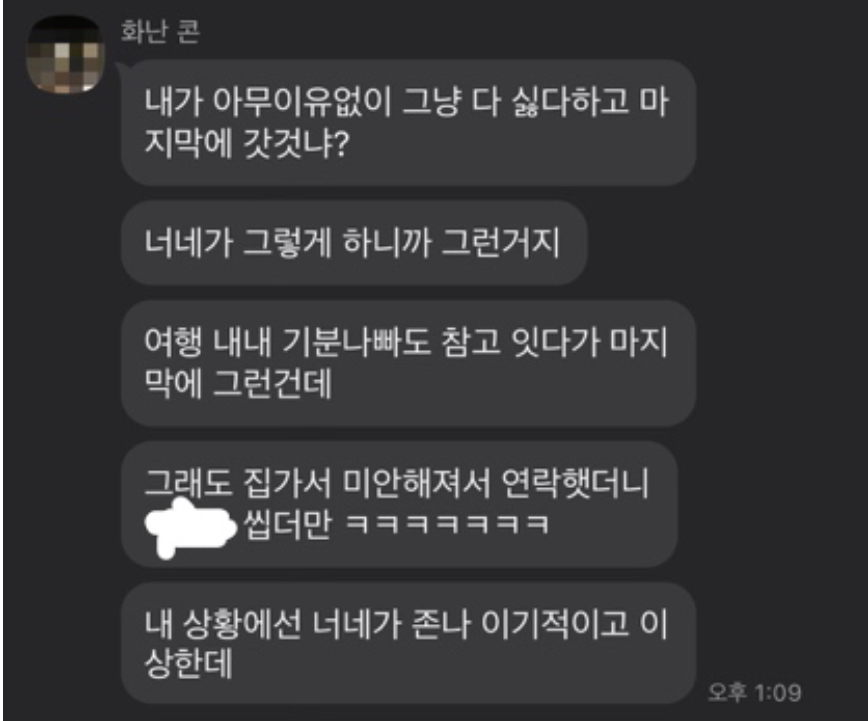Click the sender name 화난 콘

pyautogui.click(x=160, y=31)
